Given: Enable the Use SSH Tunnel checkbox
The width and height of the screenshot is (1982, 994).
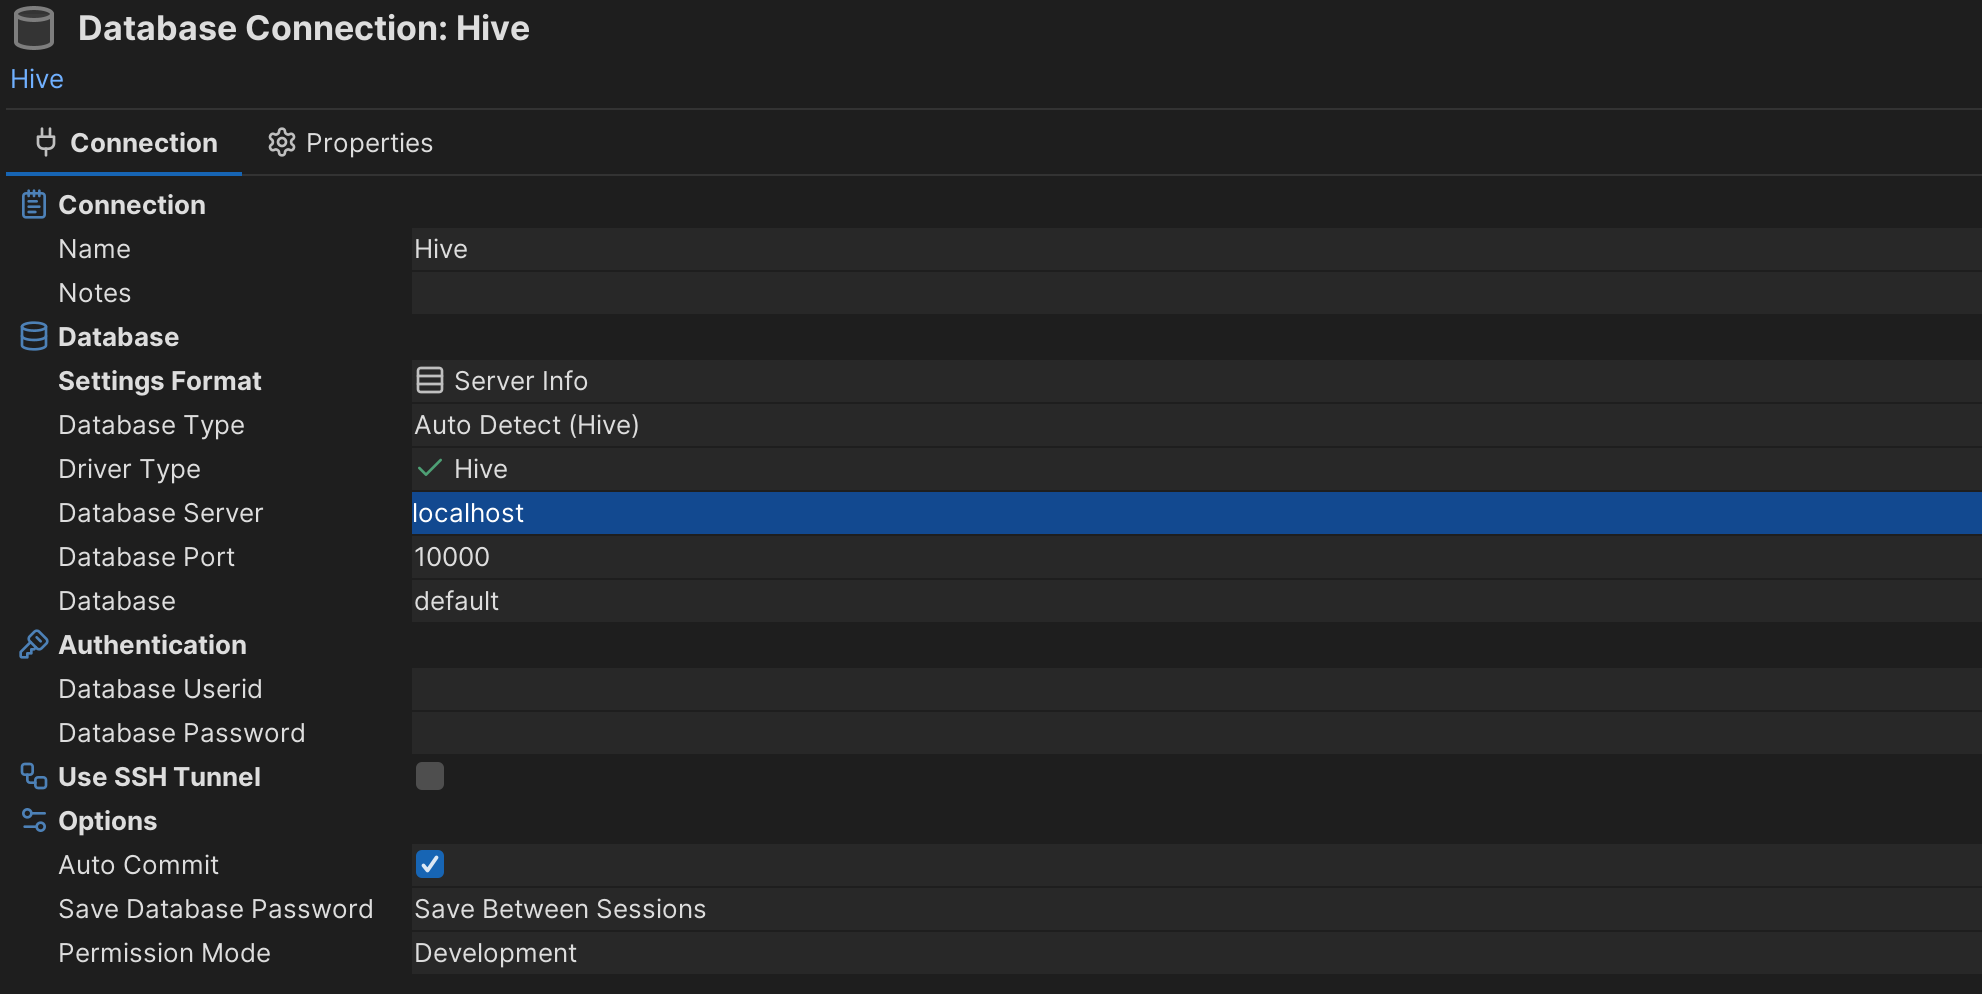Looking at the screenshot, I should tap(430, 776).
